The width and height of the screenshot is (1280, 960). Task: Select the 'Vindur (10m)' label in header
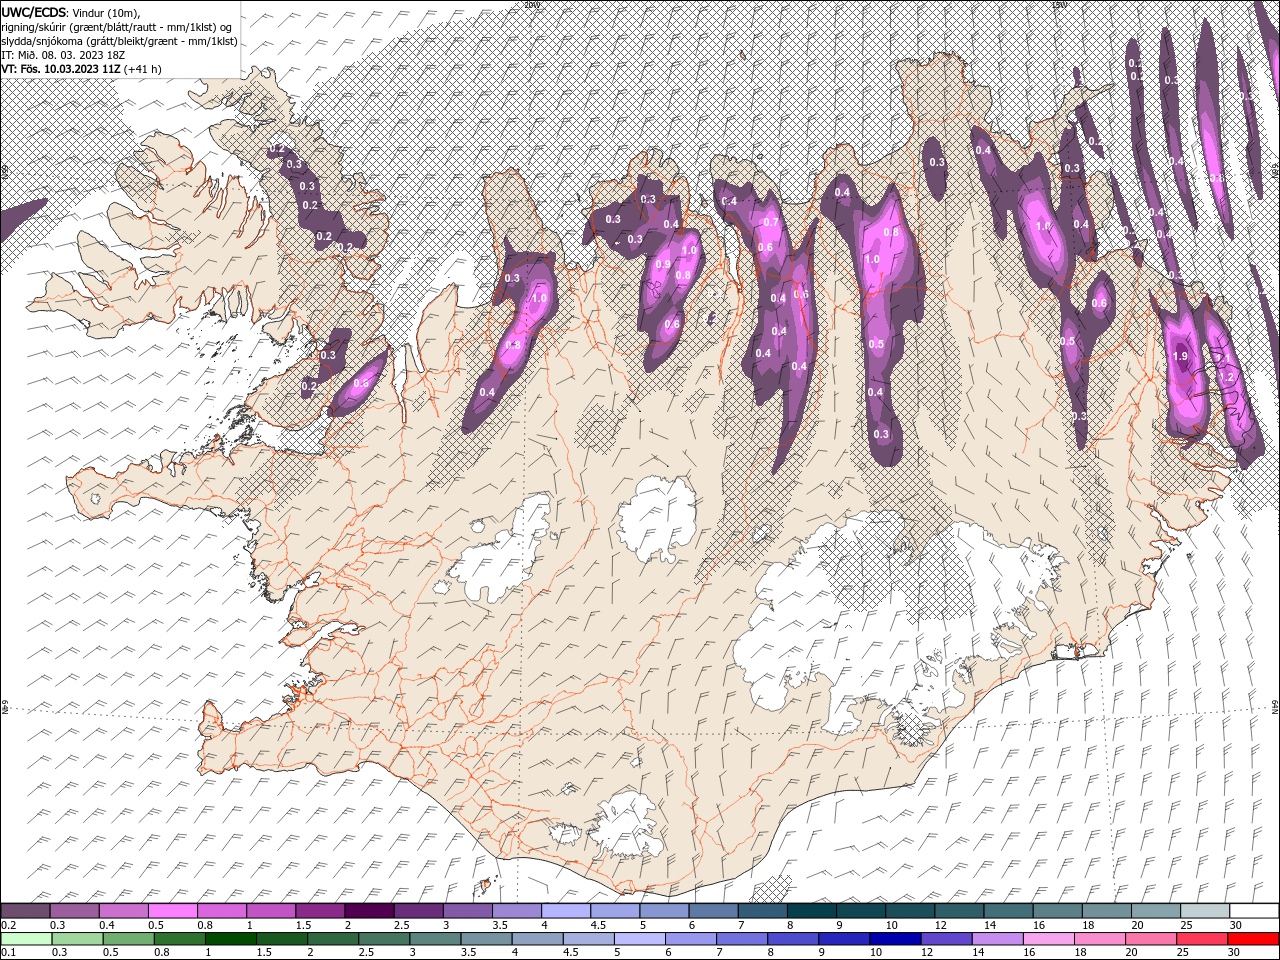(107, 12)
